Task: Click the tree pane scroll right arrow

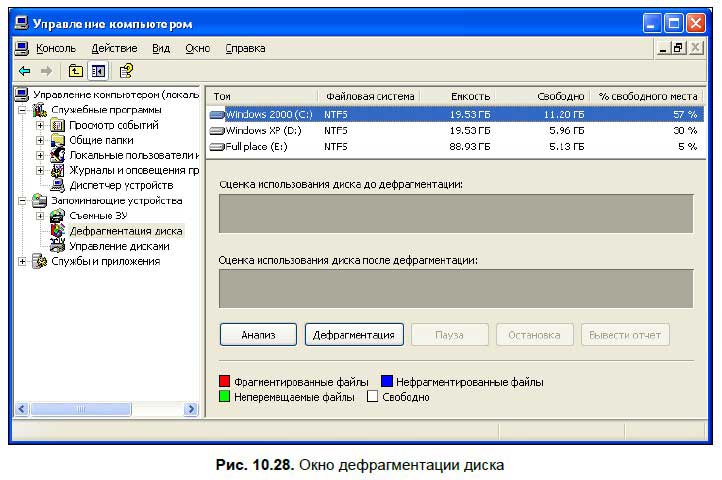Action: [191, 409]
